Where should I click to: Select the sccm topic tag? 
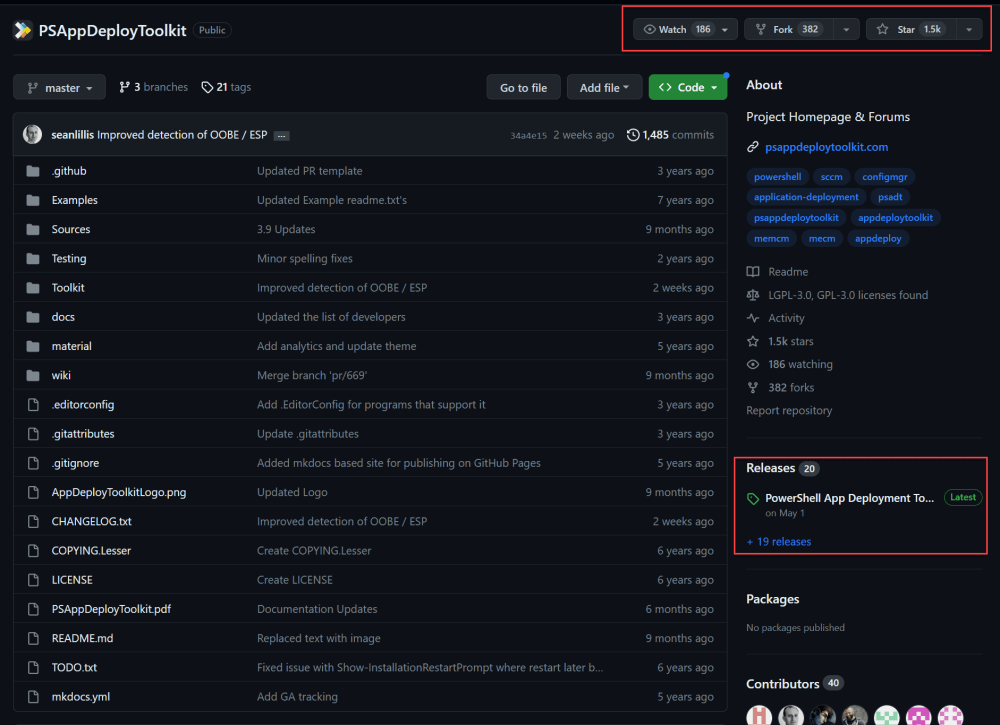click(832, 177)
